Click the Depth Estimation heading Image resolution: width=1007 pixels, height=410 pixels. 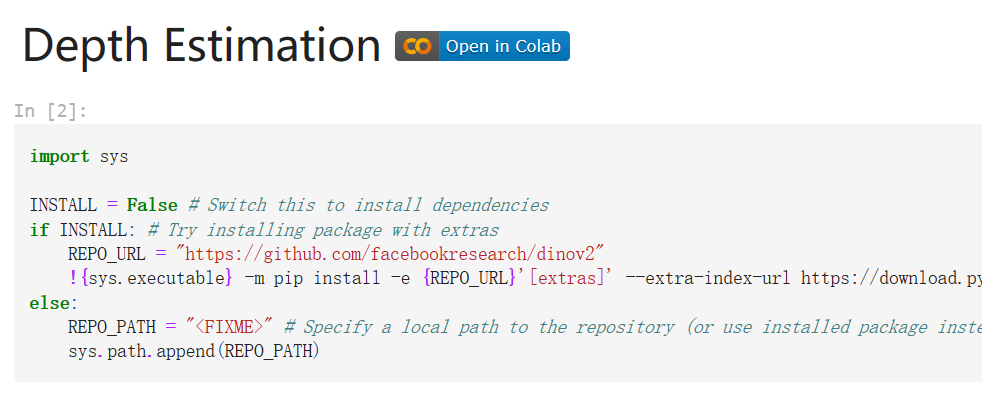(202, 46)
